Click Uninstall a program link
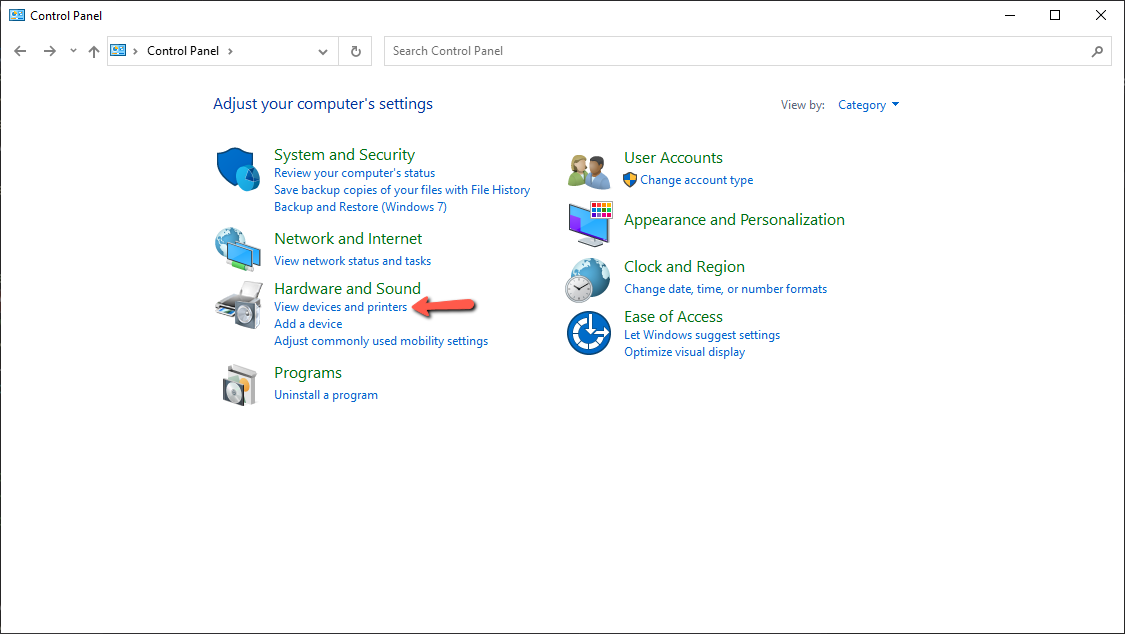 pyautogui.click(x=326, y=395)
